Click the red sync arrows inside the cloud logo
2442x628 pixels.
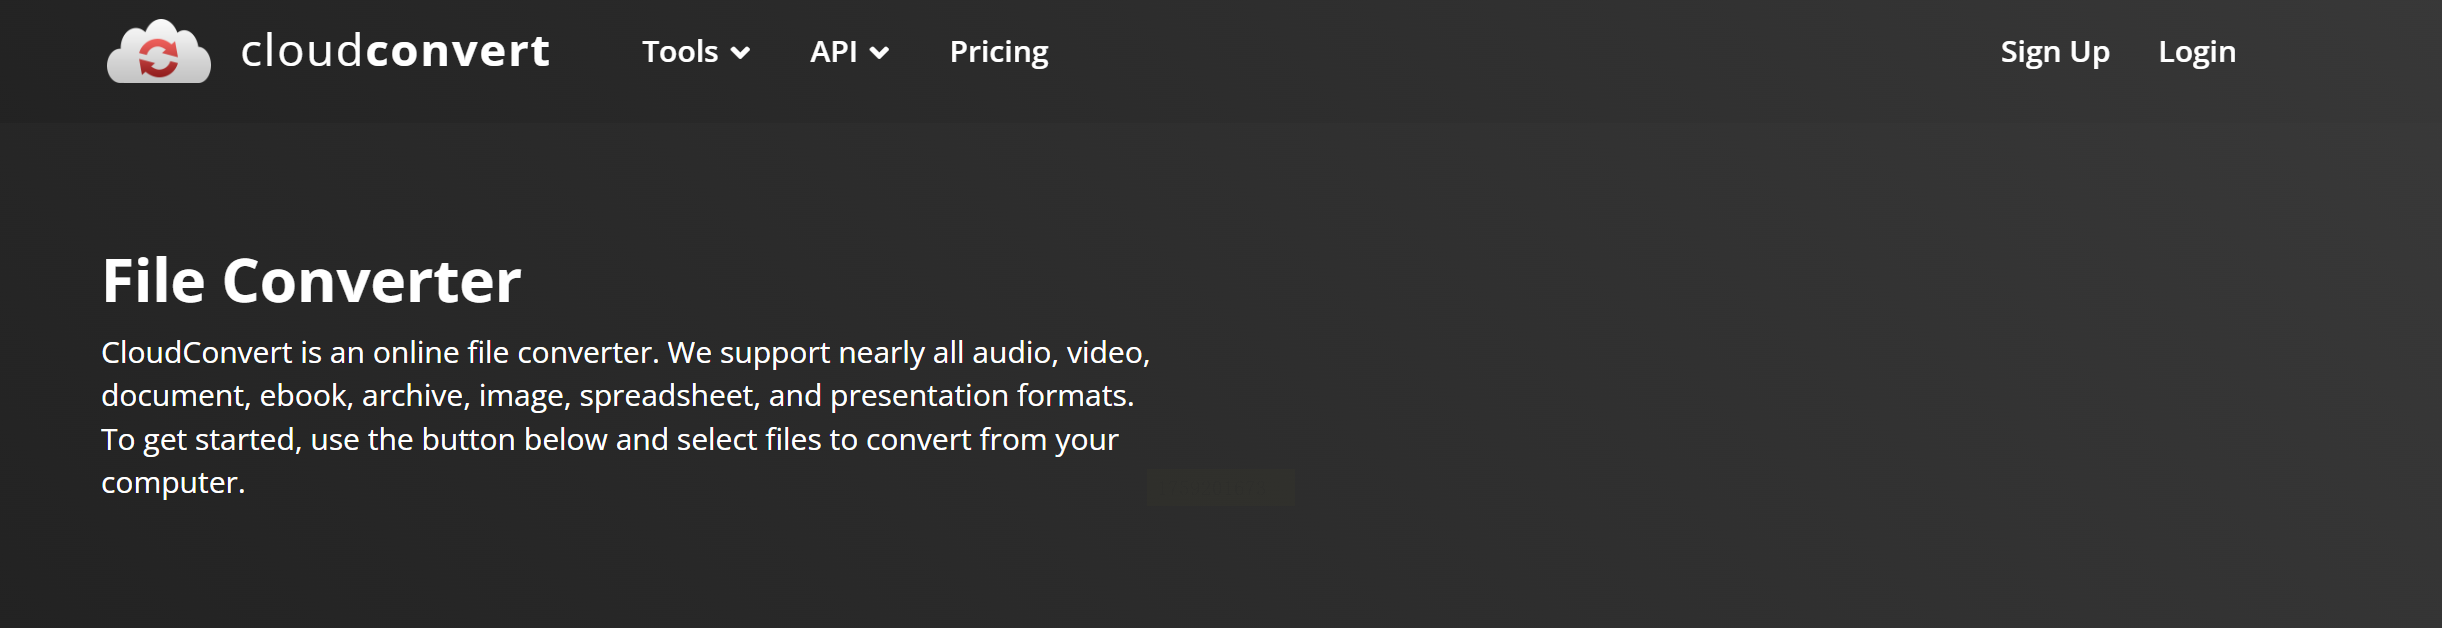[x=158, y=57]
